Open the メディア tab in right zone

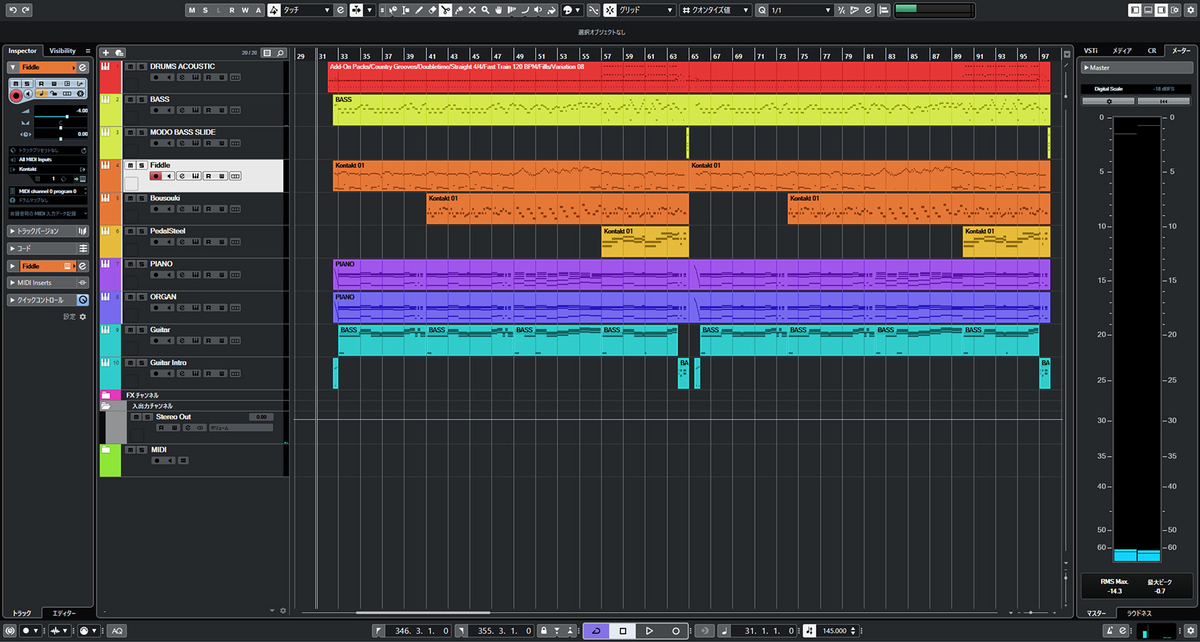(1123, 50)
